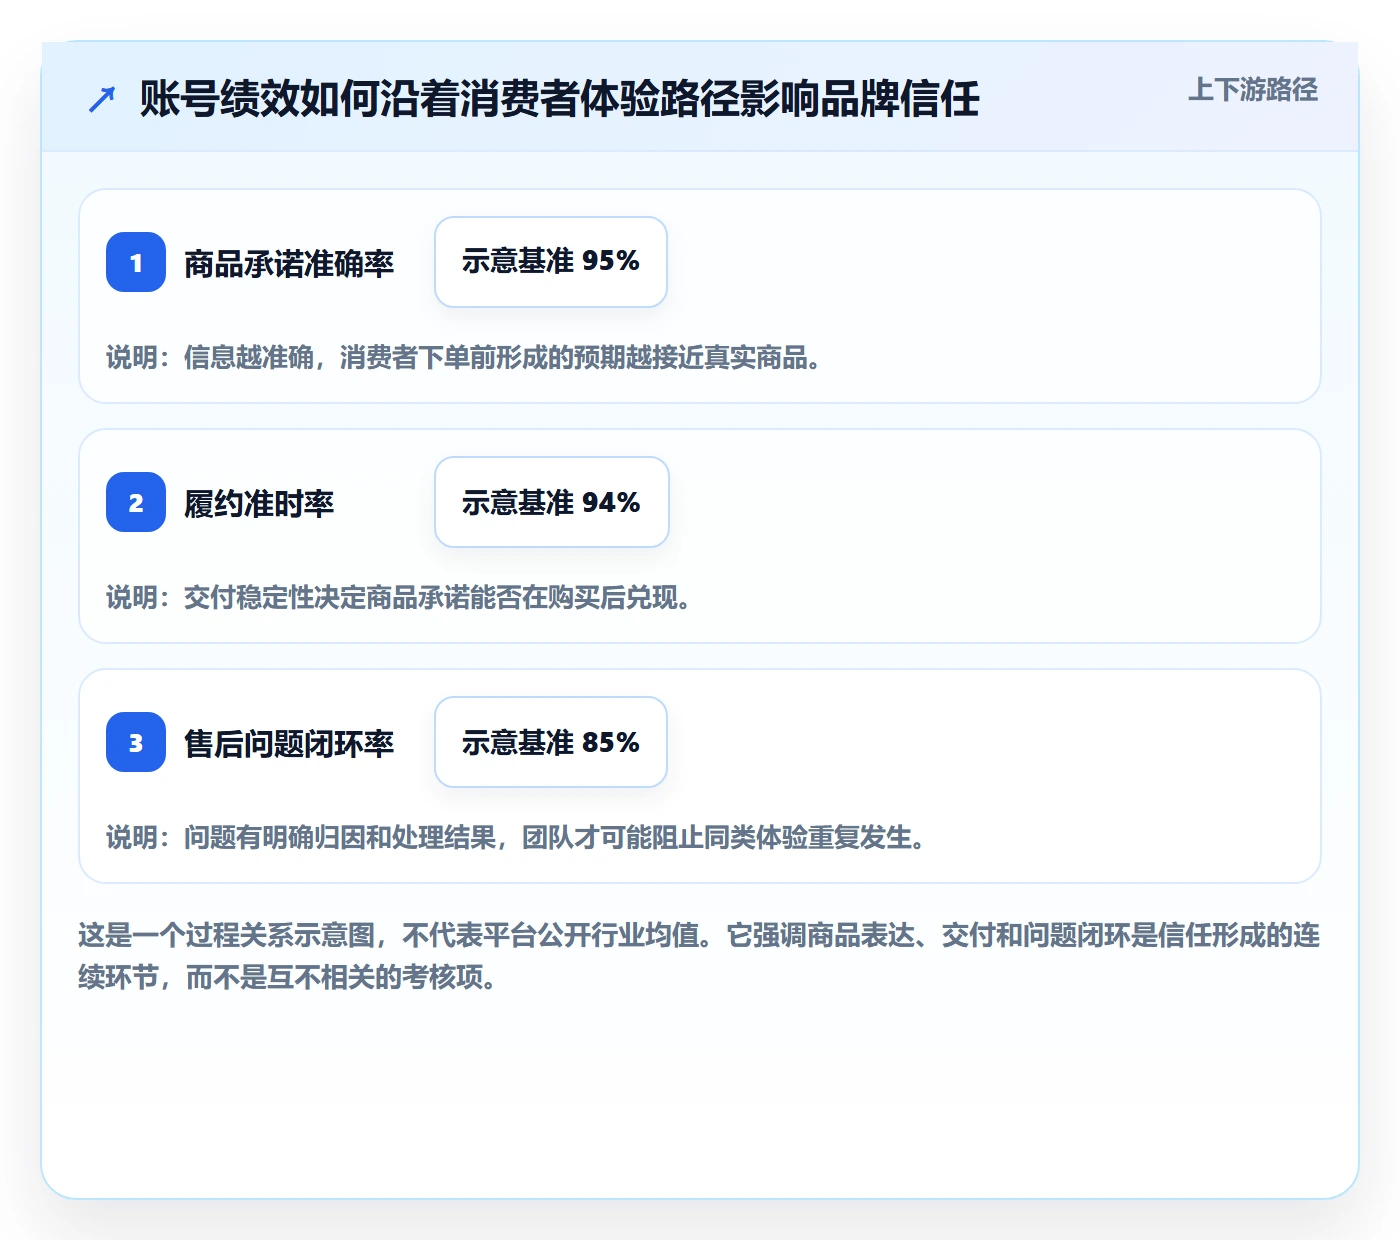Click the description starting with 说明：问题有明确归因
Viewport: 1400px width, 1240px height.
[x=516, y=837]
